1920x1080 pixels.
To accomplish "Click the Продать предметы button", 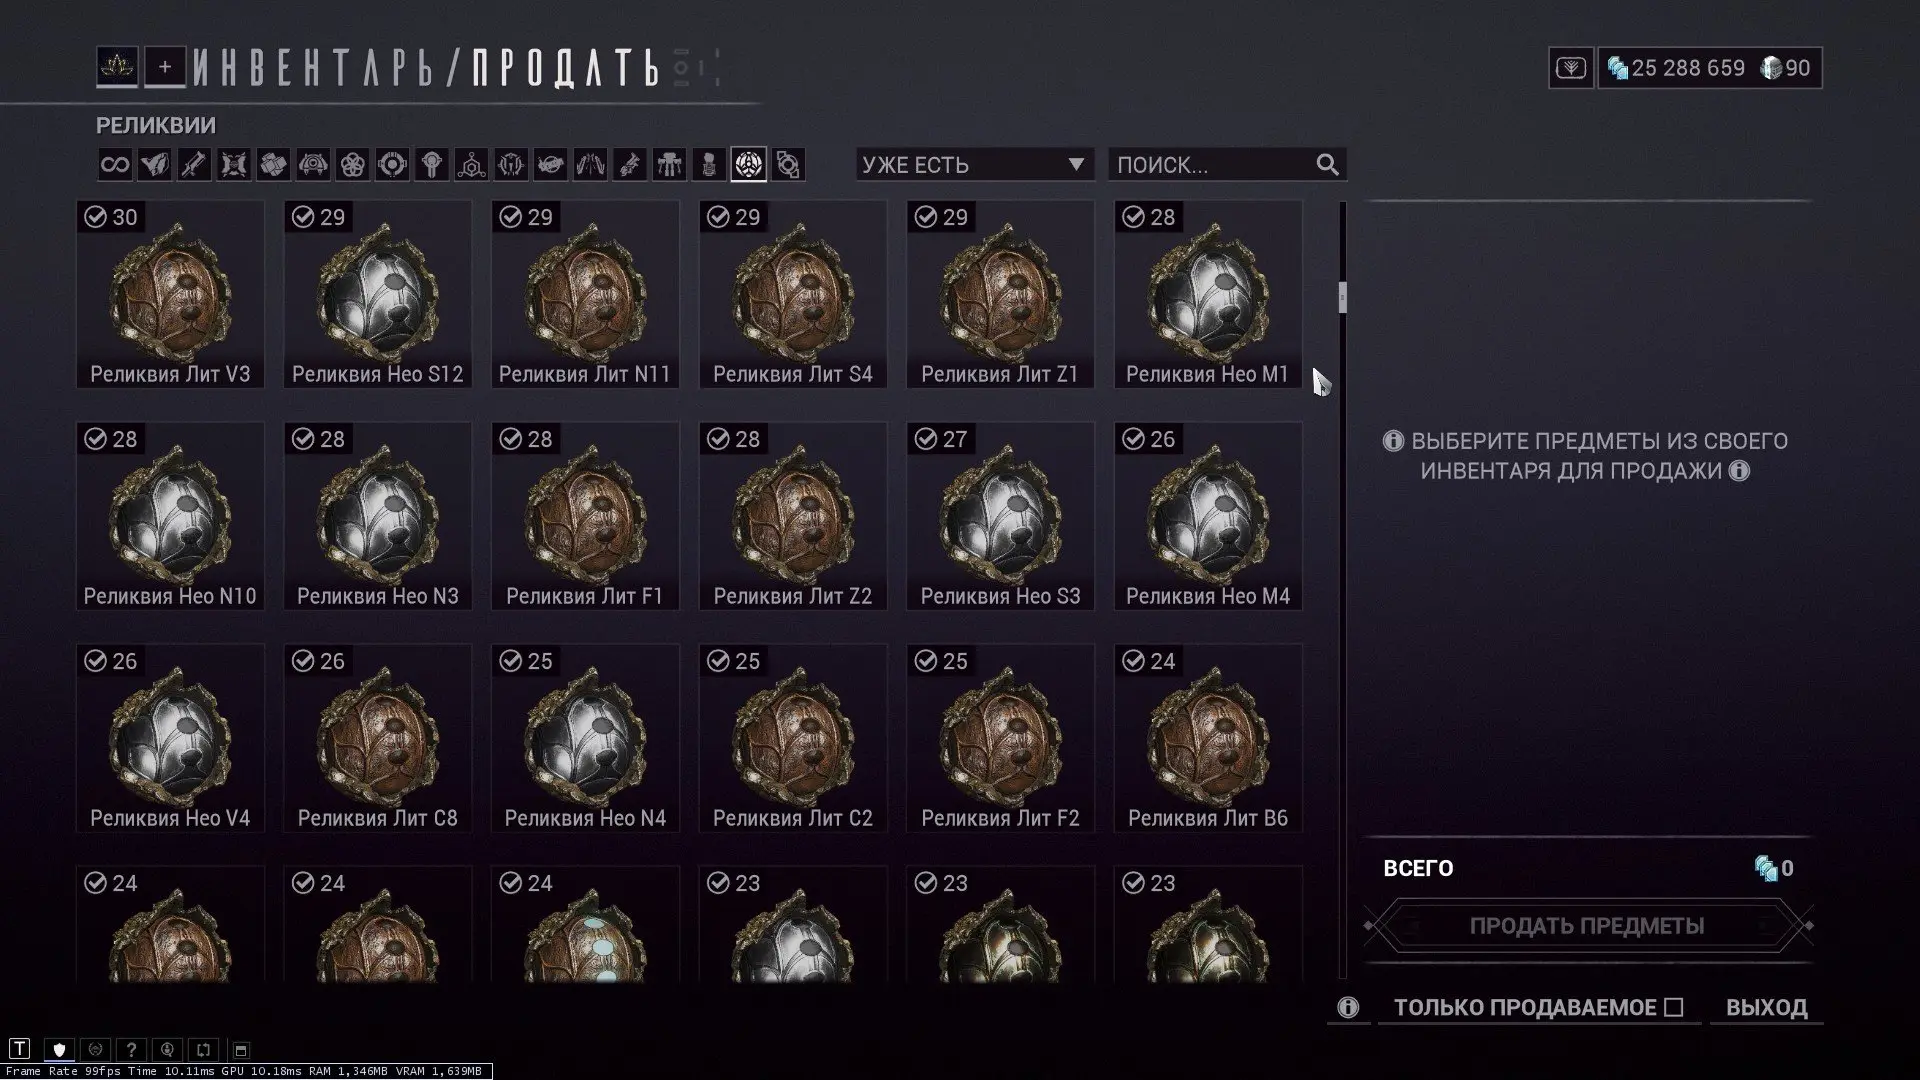I will 1587,926.
